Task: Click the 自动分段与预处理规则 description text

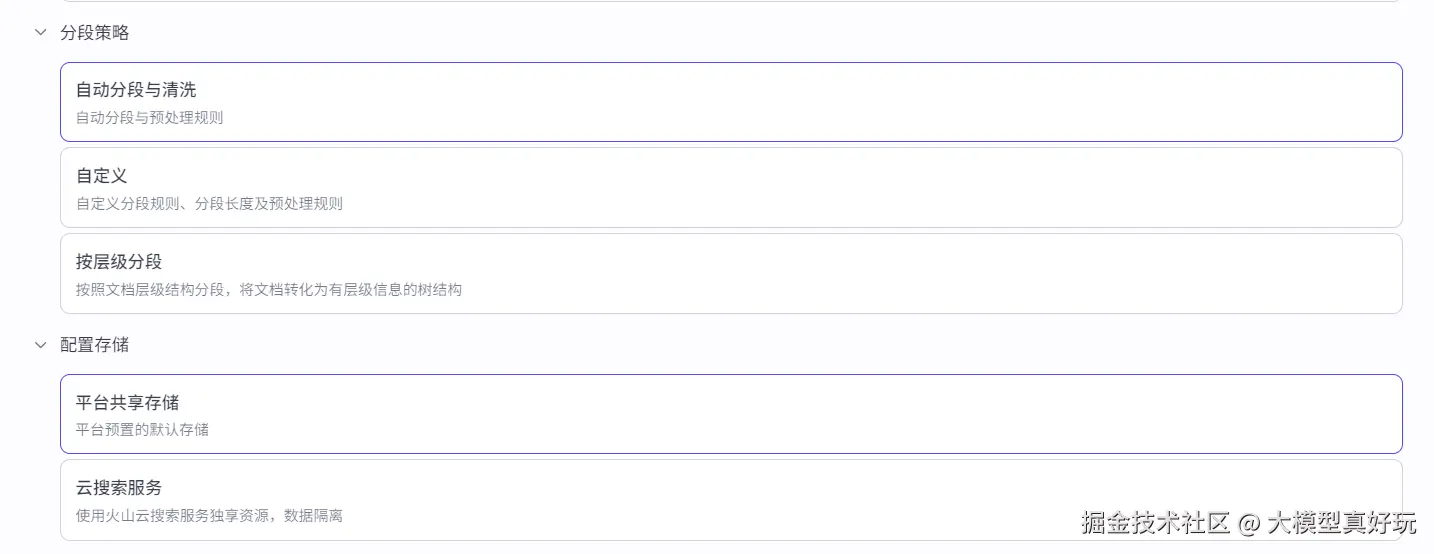Action: pos(150,117)
